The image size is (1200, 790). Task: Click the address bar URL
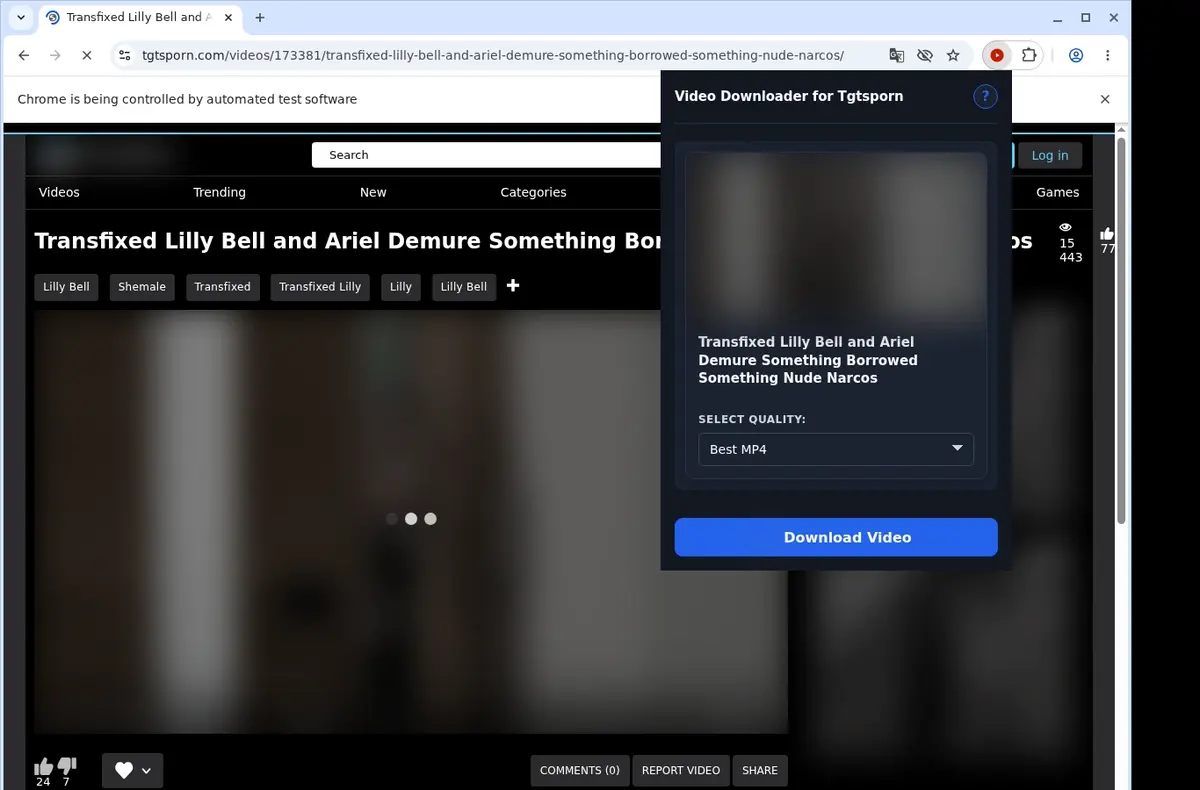pyautogui.click(x=493, y=56)
